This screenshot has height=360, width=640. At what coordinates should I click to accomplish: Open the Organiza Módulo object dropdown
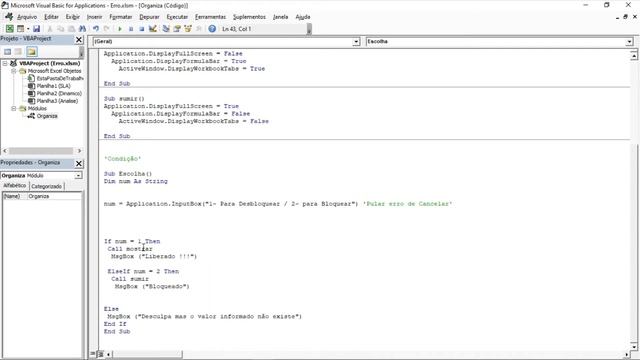[x=78, y=176]
